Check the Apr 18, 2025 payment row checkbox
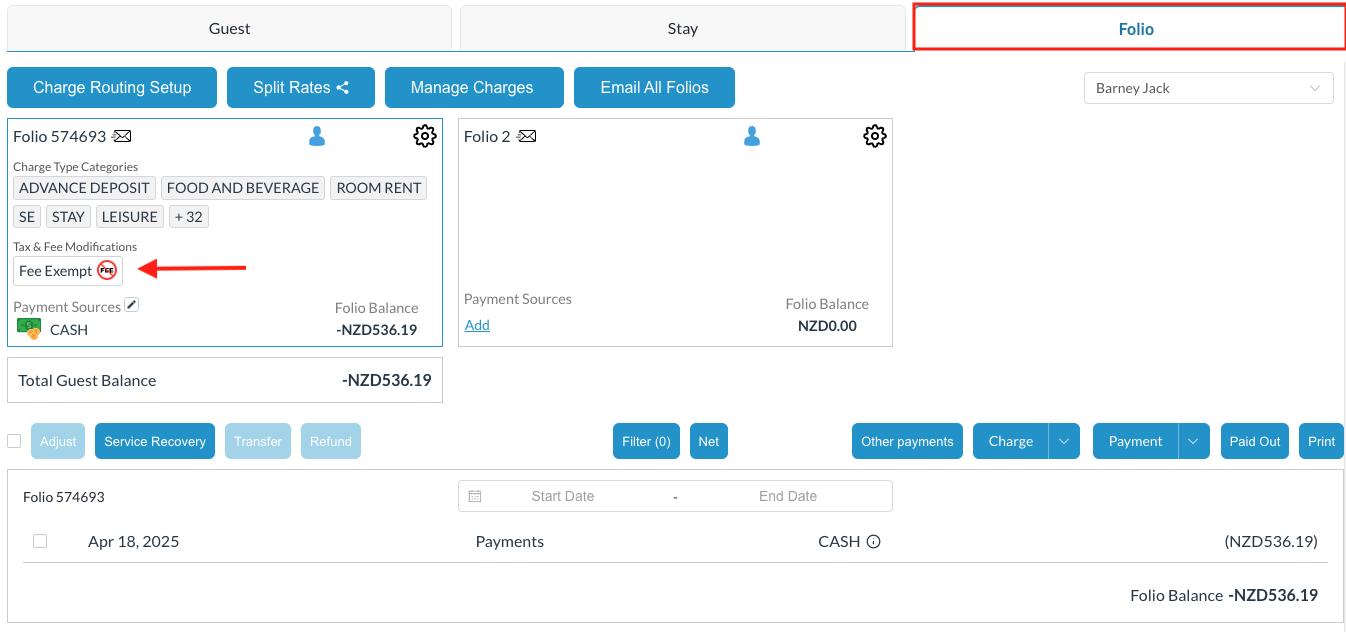The width and height of the screenshot is (1346, 634). (x=40, y=541)
